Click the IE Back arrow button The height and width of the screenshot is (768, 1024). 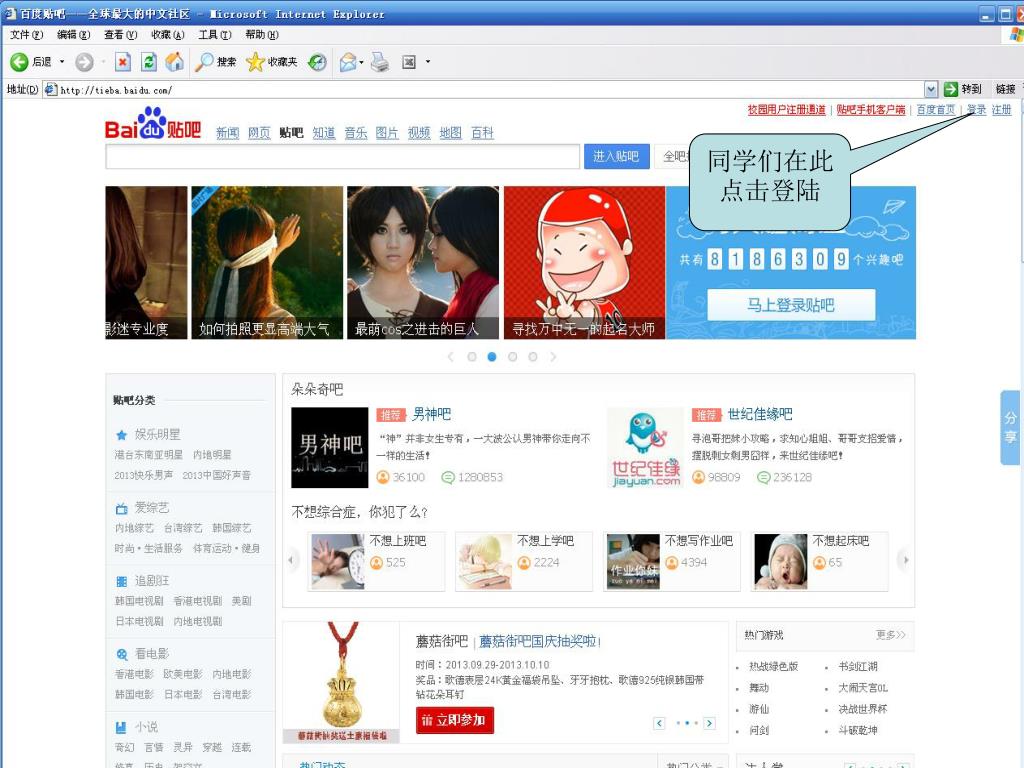pyautogui.click(x=19, y=62)
